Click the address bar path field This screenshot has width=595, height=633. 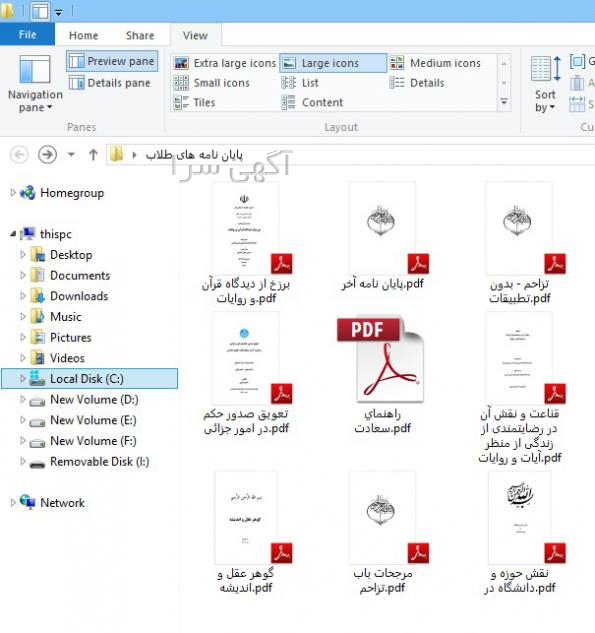click(x=350, y=155)
